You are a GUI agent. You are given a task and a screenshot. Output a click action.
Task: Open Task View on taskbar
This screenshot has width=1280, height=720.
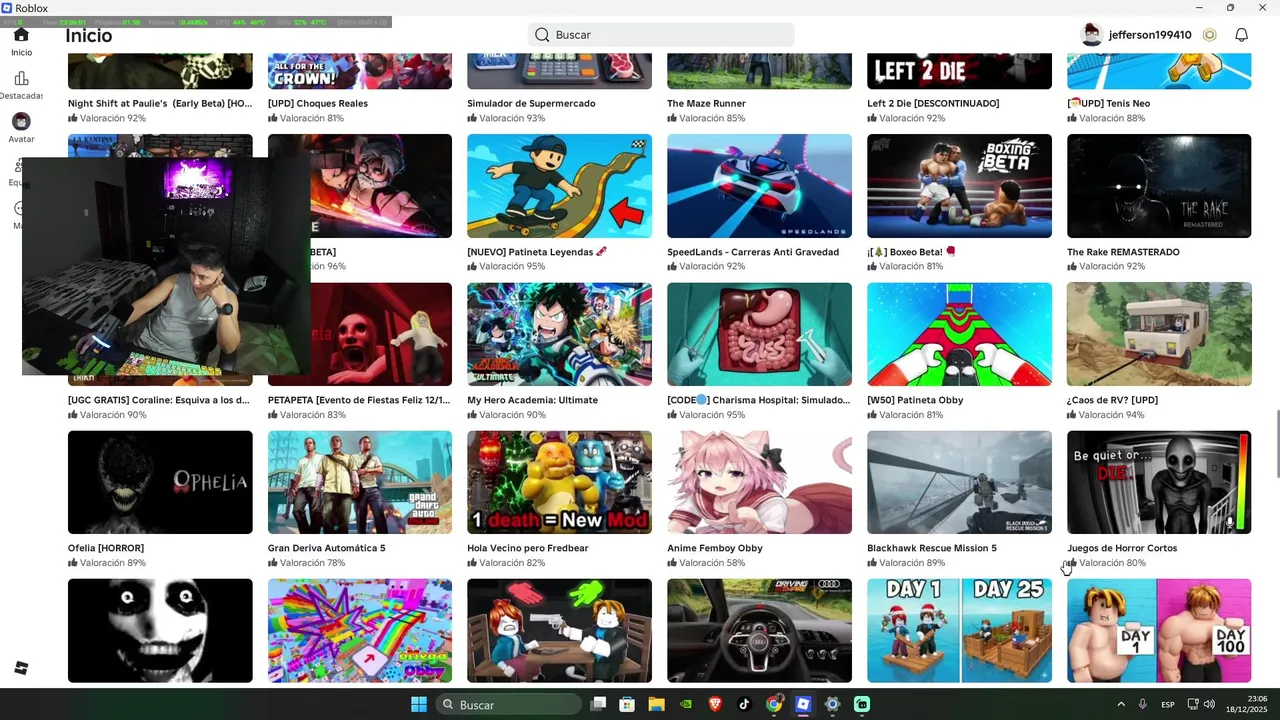pyautogui.click(x=598, y=704)
